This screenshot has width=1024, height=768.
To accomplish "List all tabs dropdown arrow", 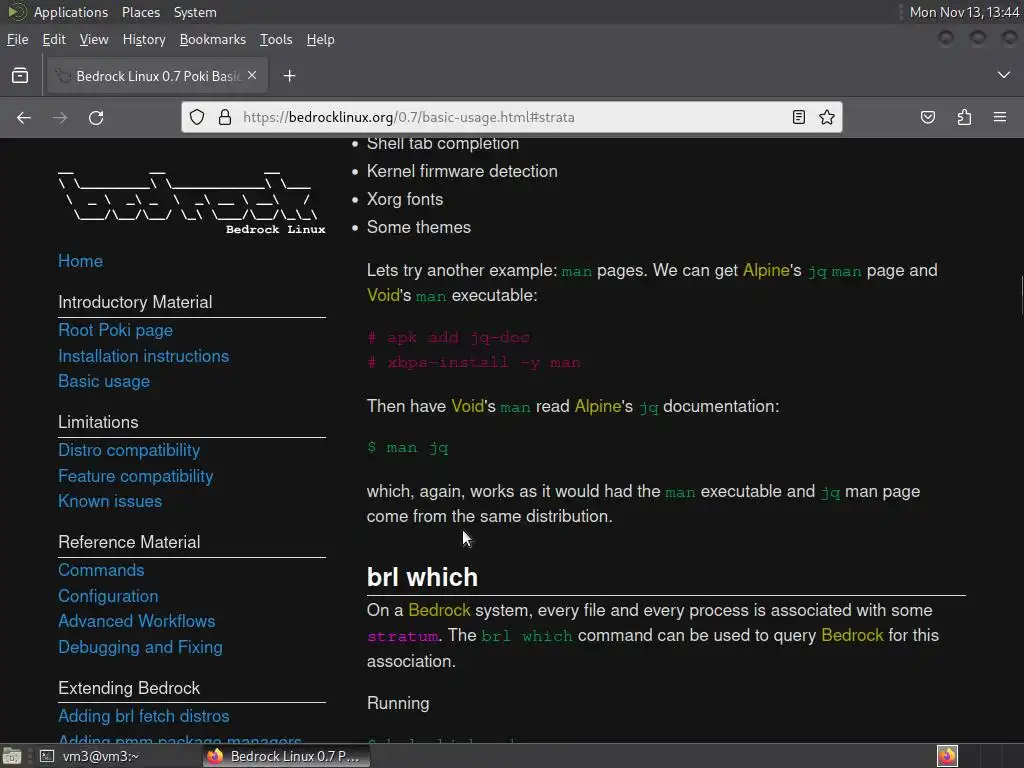I will coord(1004,75).
